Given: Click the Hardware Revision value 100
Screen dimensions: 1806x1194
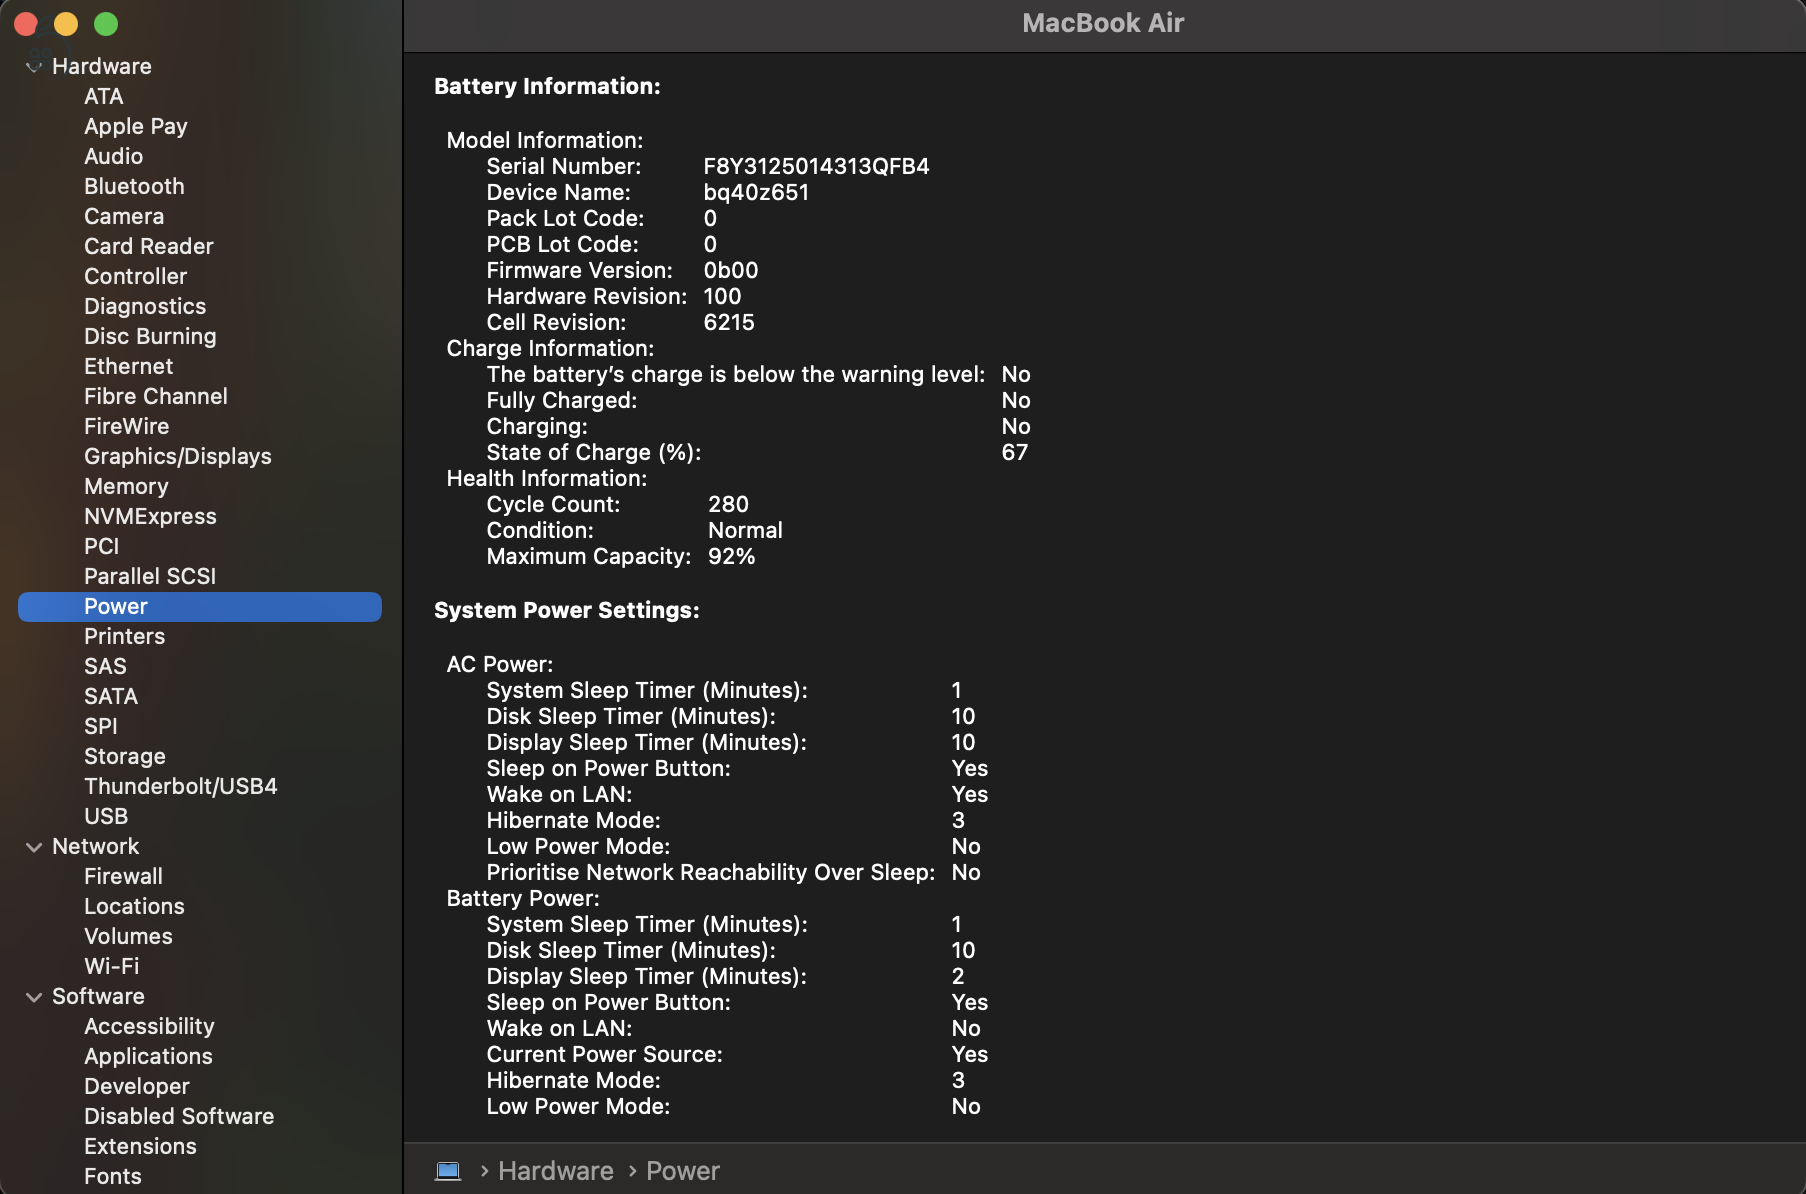Looking at the screenshot, I should coord(722,297).
